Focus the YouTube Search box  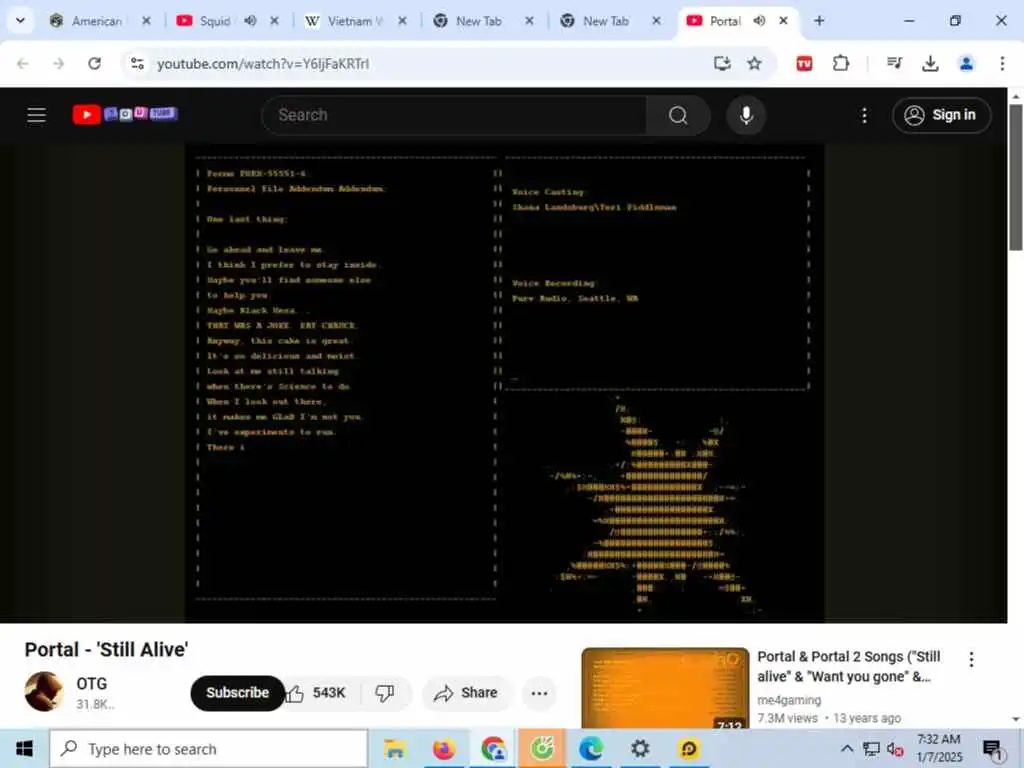[454, 115]
